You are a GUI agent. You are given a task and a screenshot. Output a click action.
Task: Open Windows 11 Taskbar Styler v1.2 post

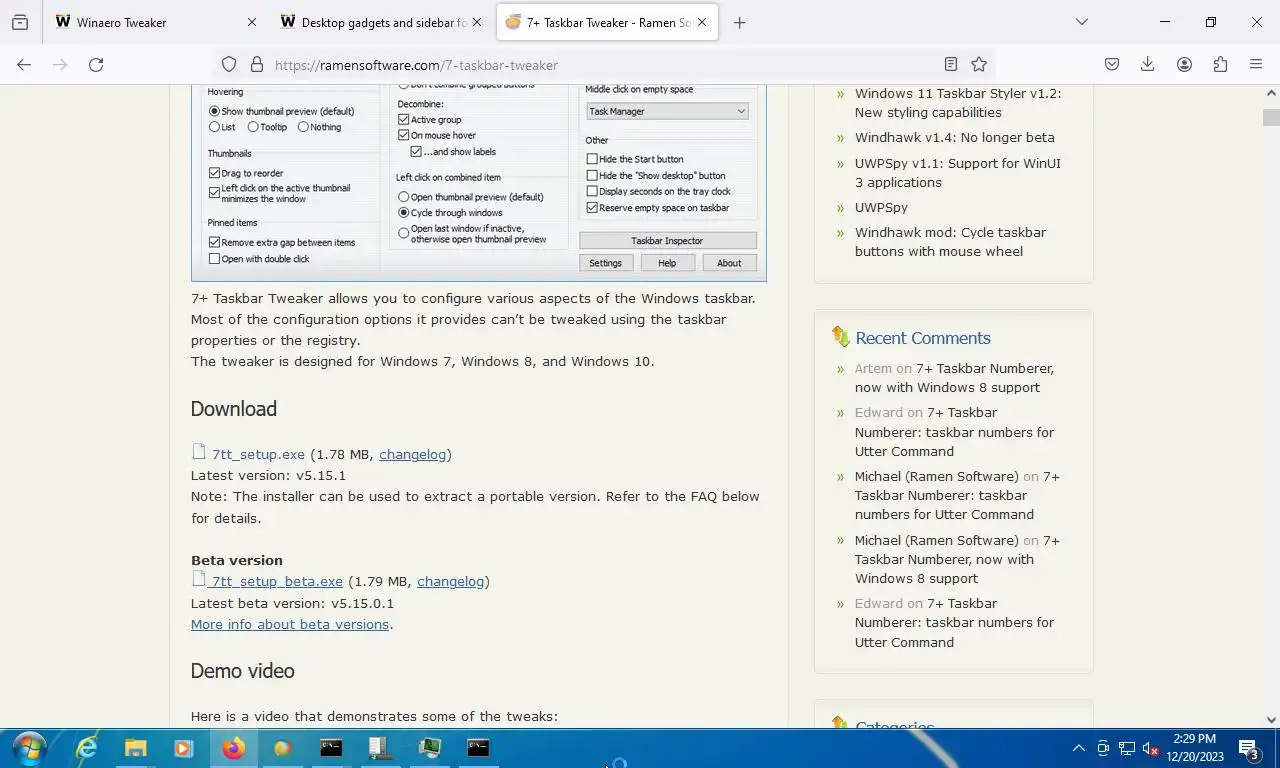(958, 103)
